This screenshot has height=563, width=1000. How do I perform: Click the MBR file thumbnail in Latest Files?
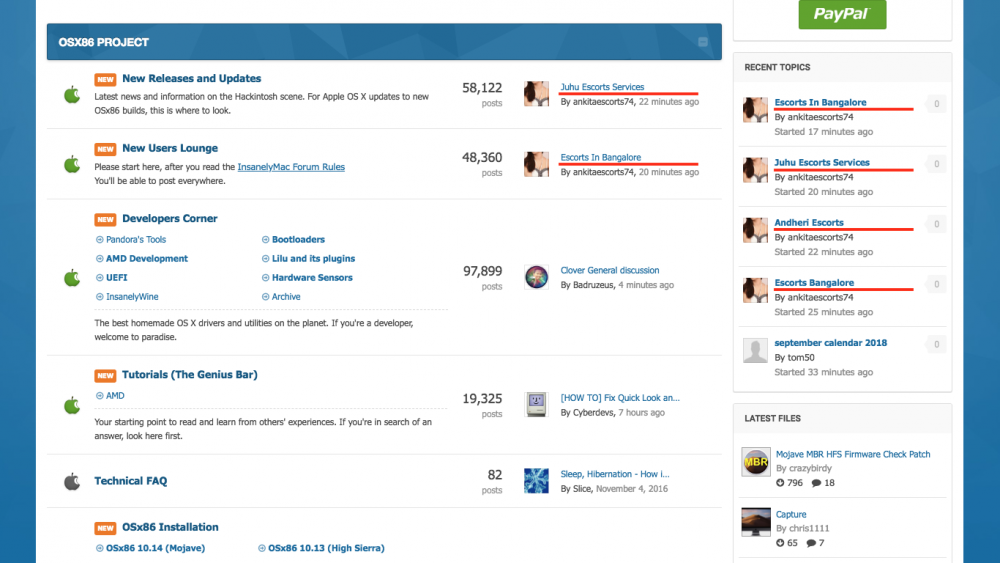click(x=756, y=462)
